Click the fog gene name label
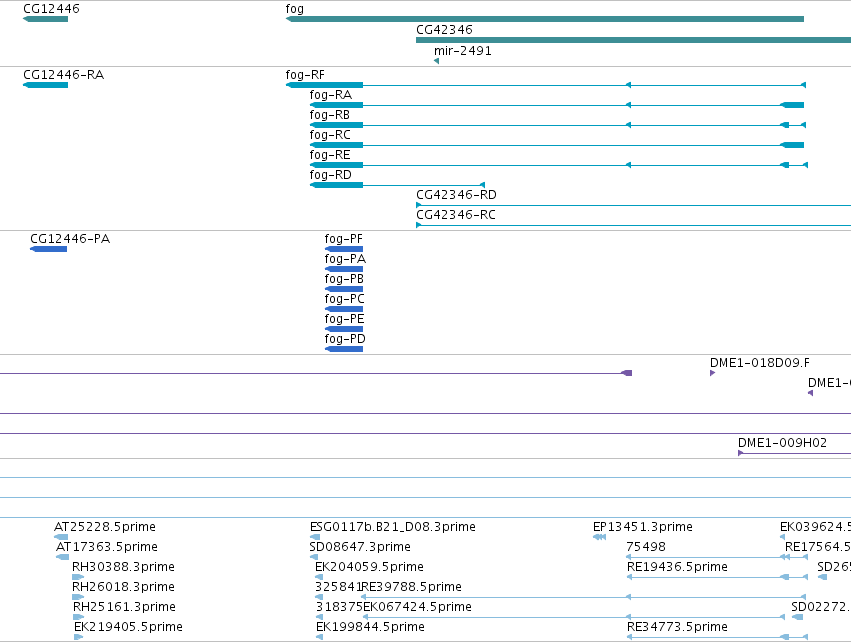 pos(295,9)
